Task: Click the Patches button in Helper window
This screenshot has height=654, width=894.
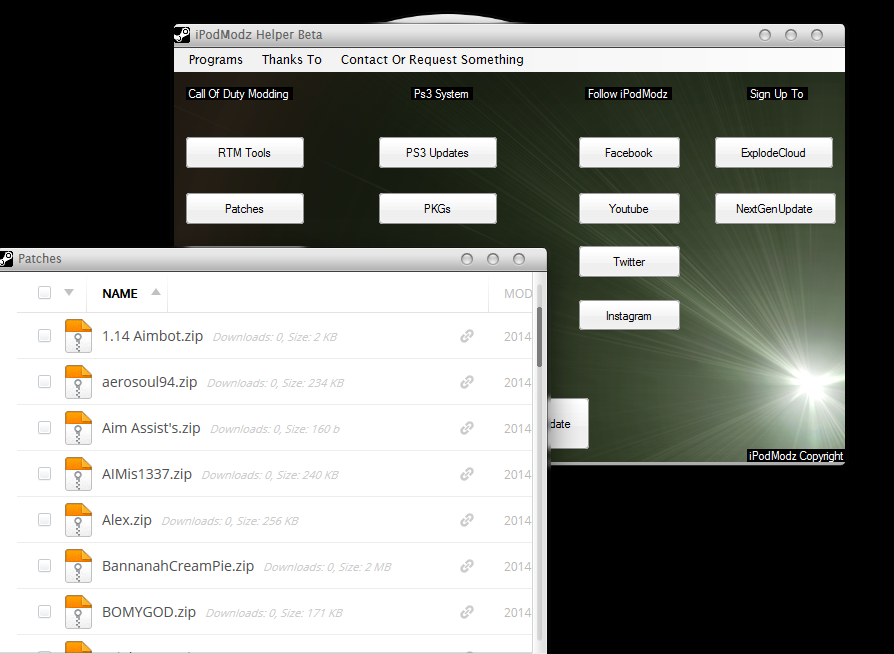Action: pyautogui.click(x=245, y=209)
